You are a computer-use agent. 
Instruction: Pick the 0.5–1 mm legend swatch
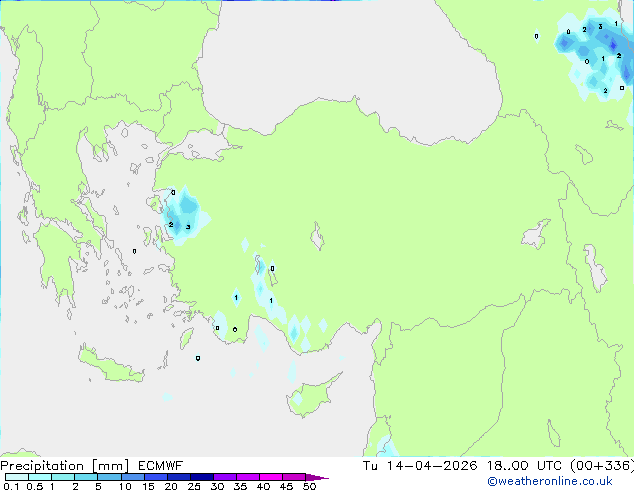point(40,477)
